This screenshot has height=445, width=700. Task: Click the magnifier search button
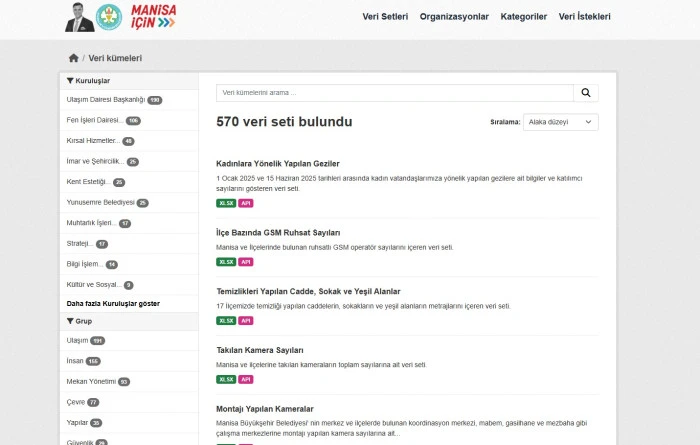(586, 93)
